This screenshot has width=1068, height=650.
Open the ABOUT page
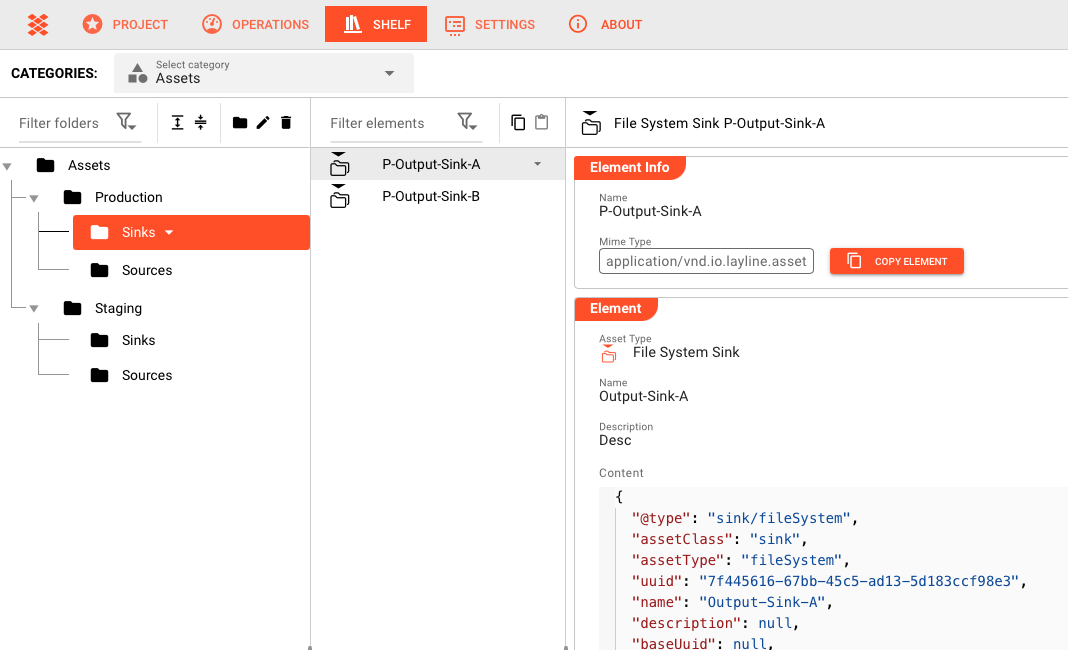coord(605,24)
